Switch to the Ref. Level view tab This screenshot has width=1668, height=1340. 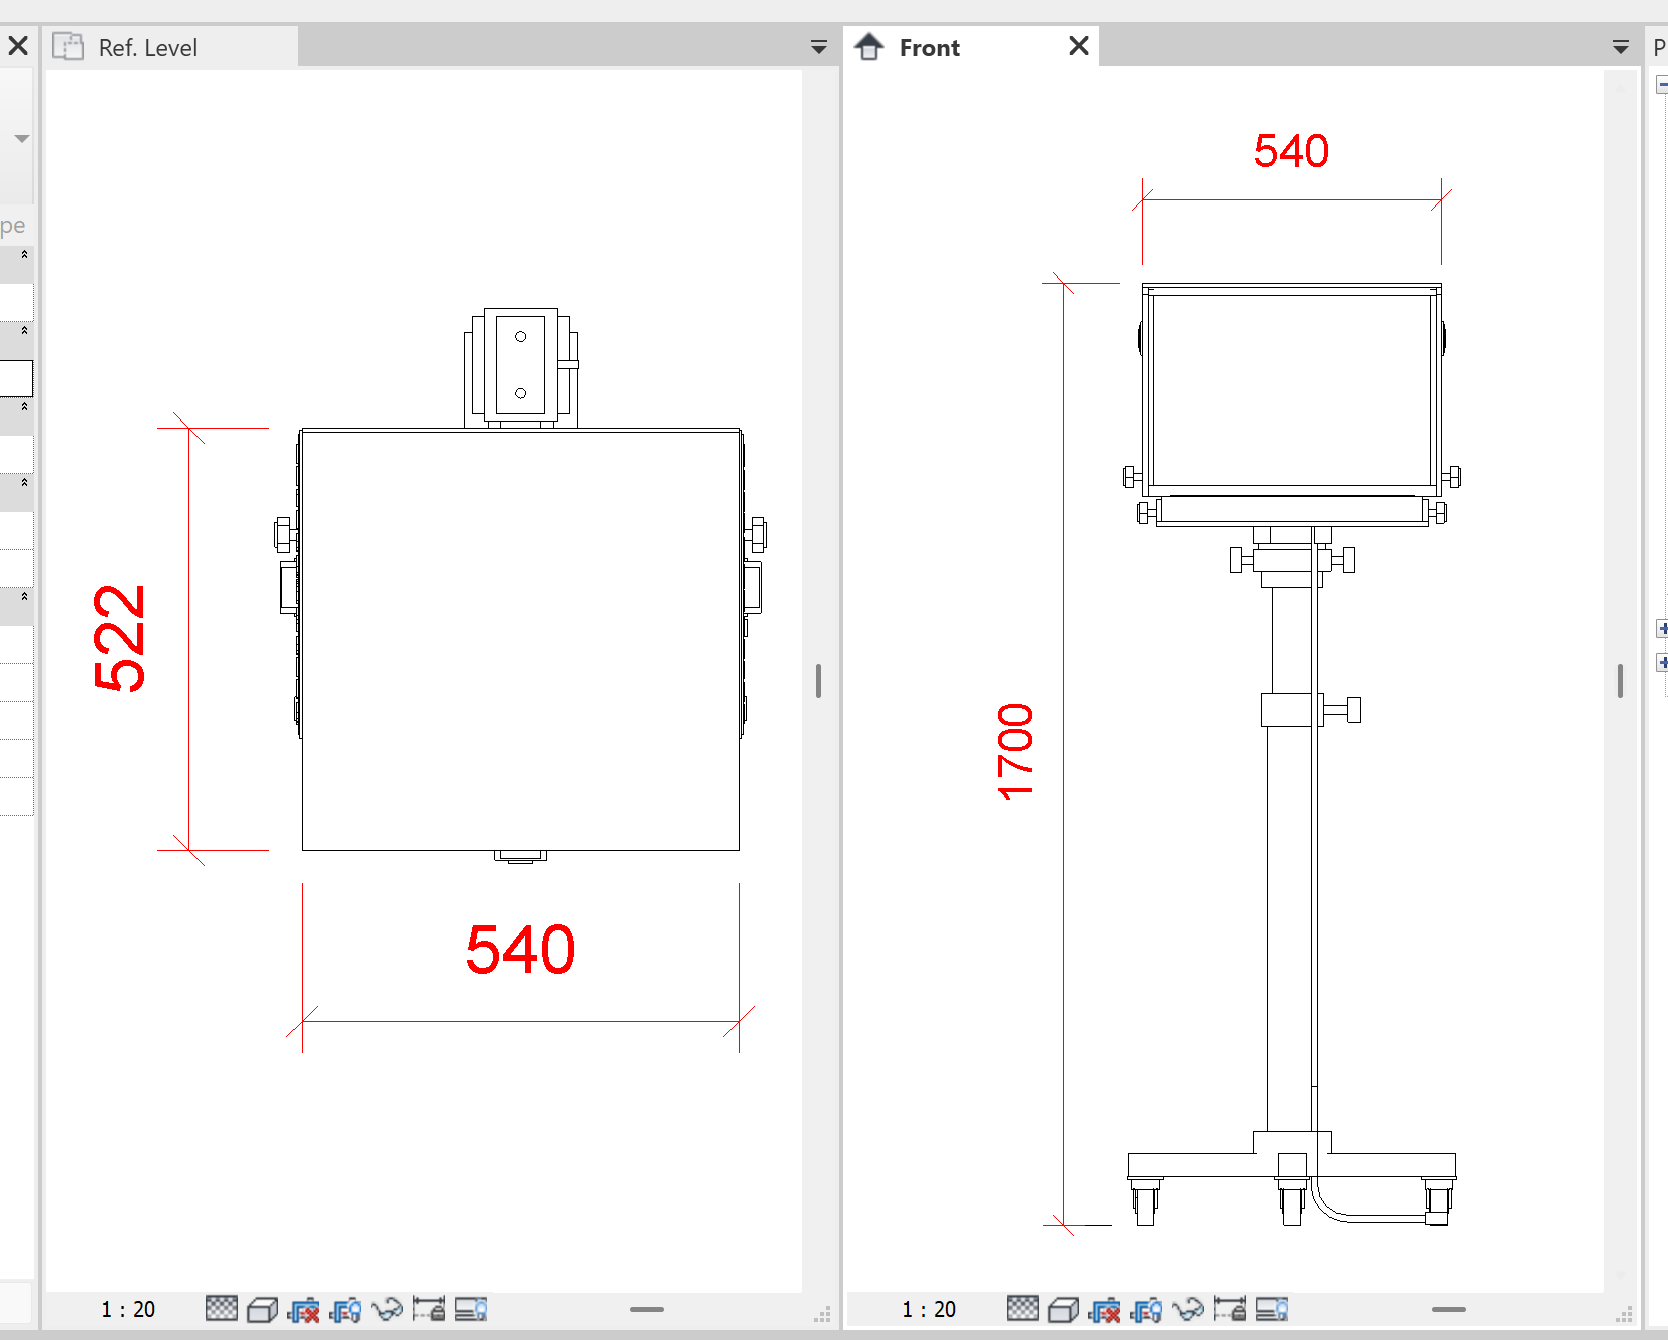[x=169, y=47]
